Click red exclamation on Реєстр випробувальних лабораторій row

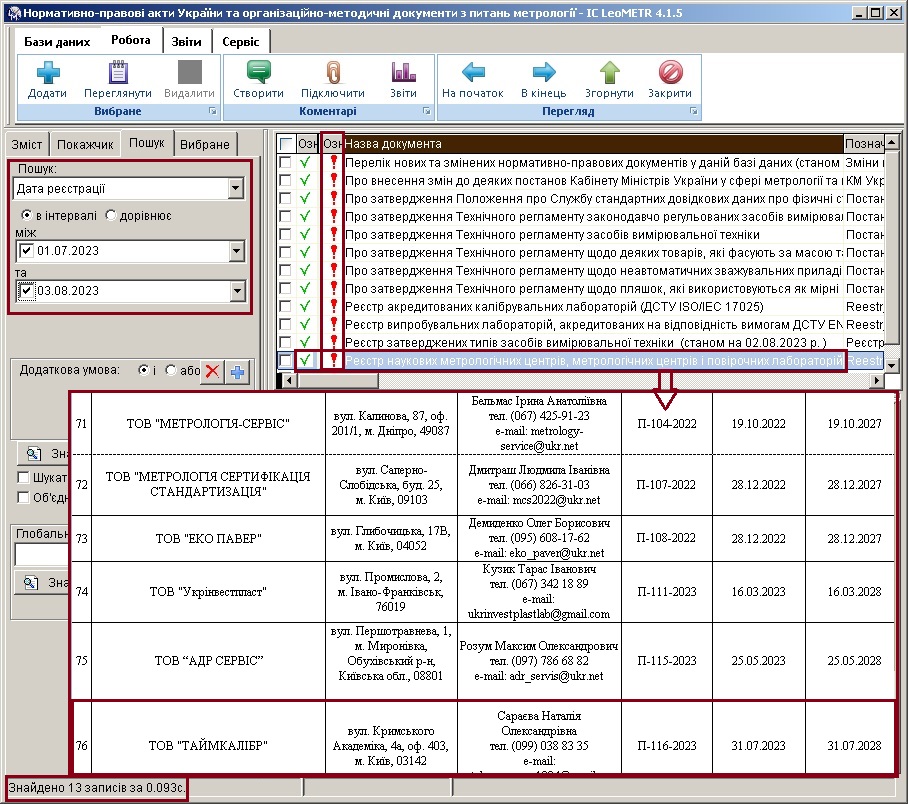333,324
